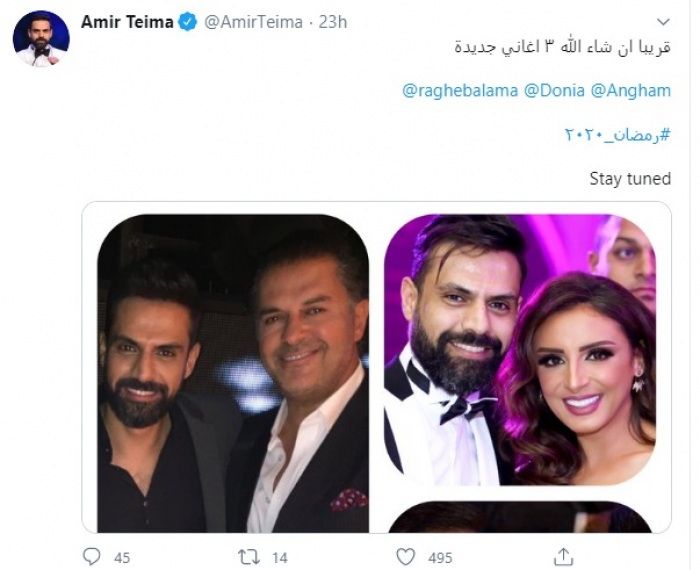Open the partially visible bottom-right photo

[x=520, y=517]
